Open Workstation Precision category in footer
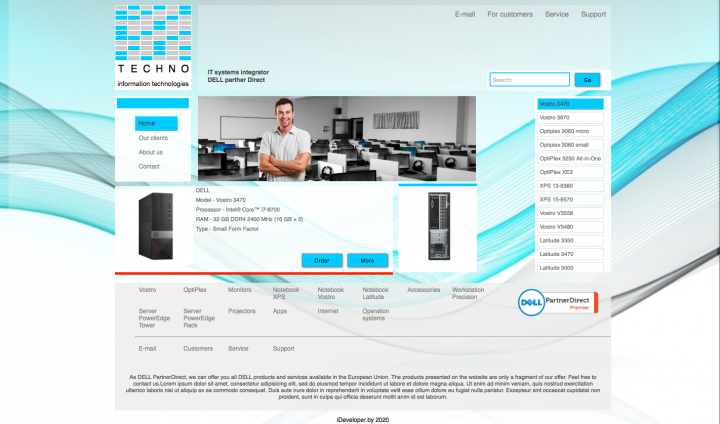 pos(468,293)
